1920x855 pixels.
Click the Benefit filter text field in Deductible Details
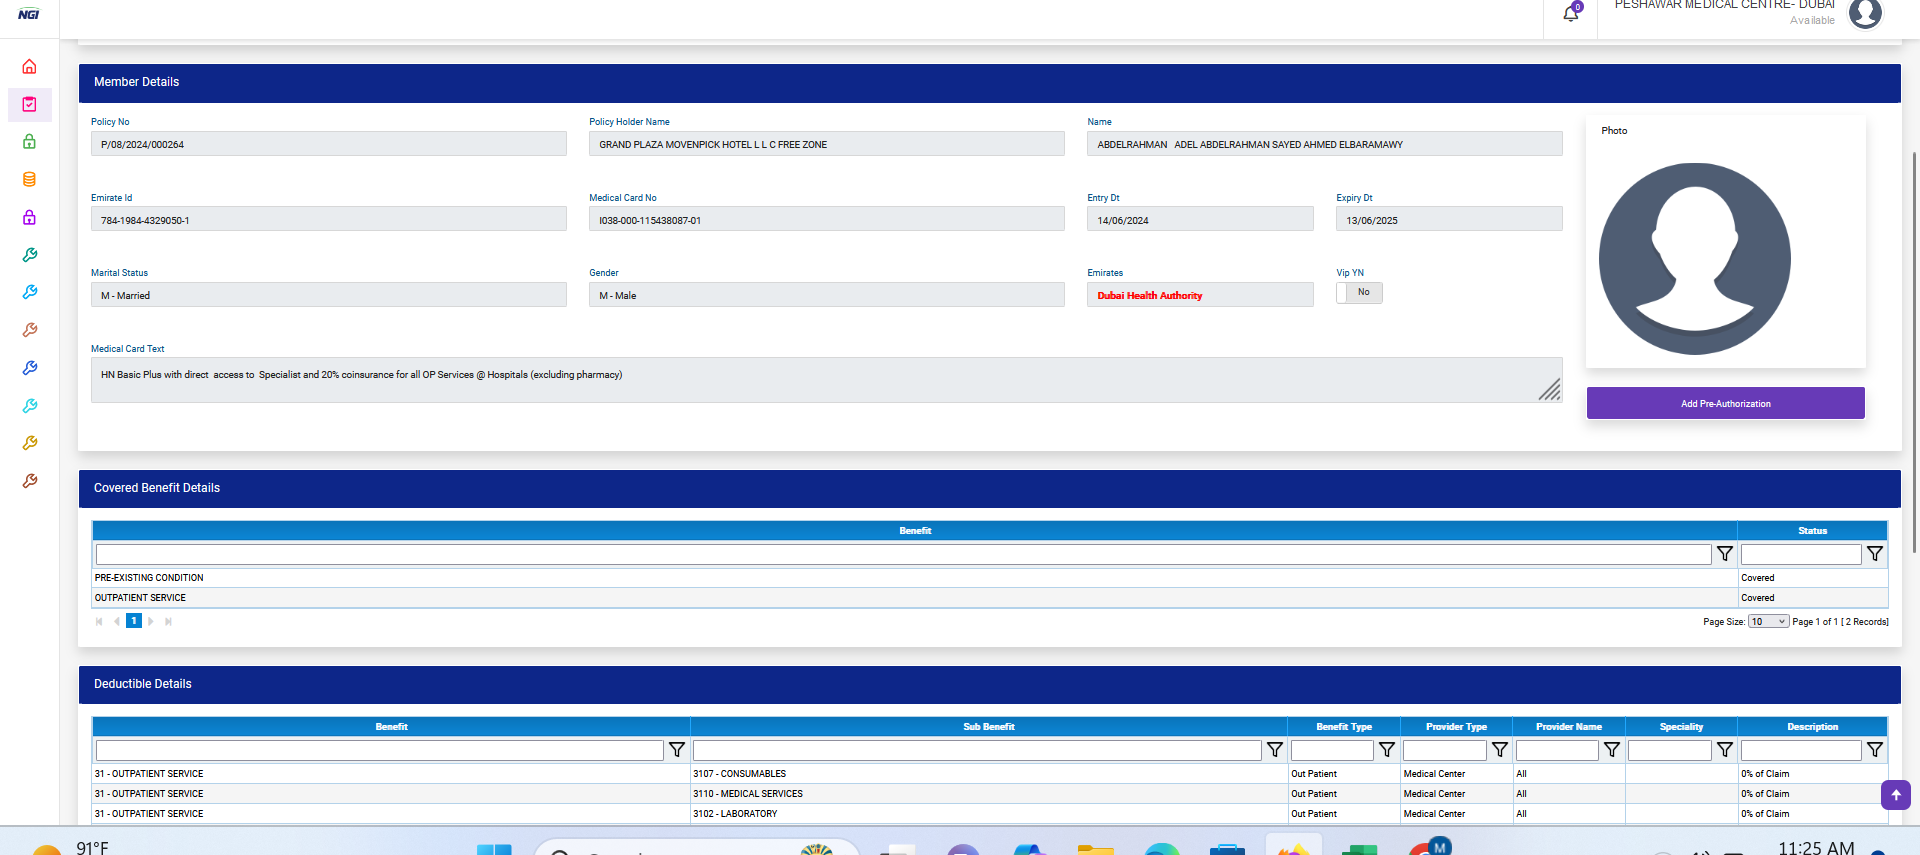click(x=379, y=750)
